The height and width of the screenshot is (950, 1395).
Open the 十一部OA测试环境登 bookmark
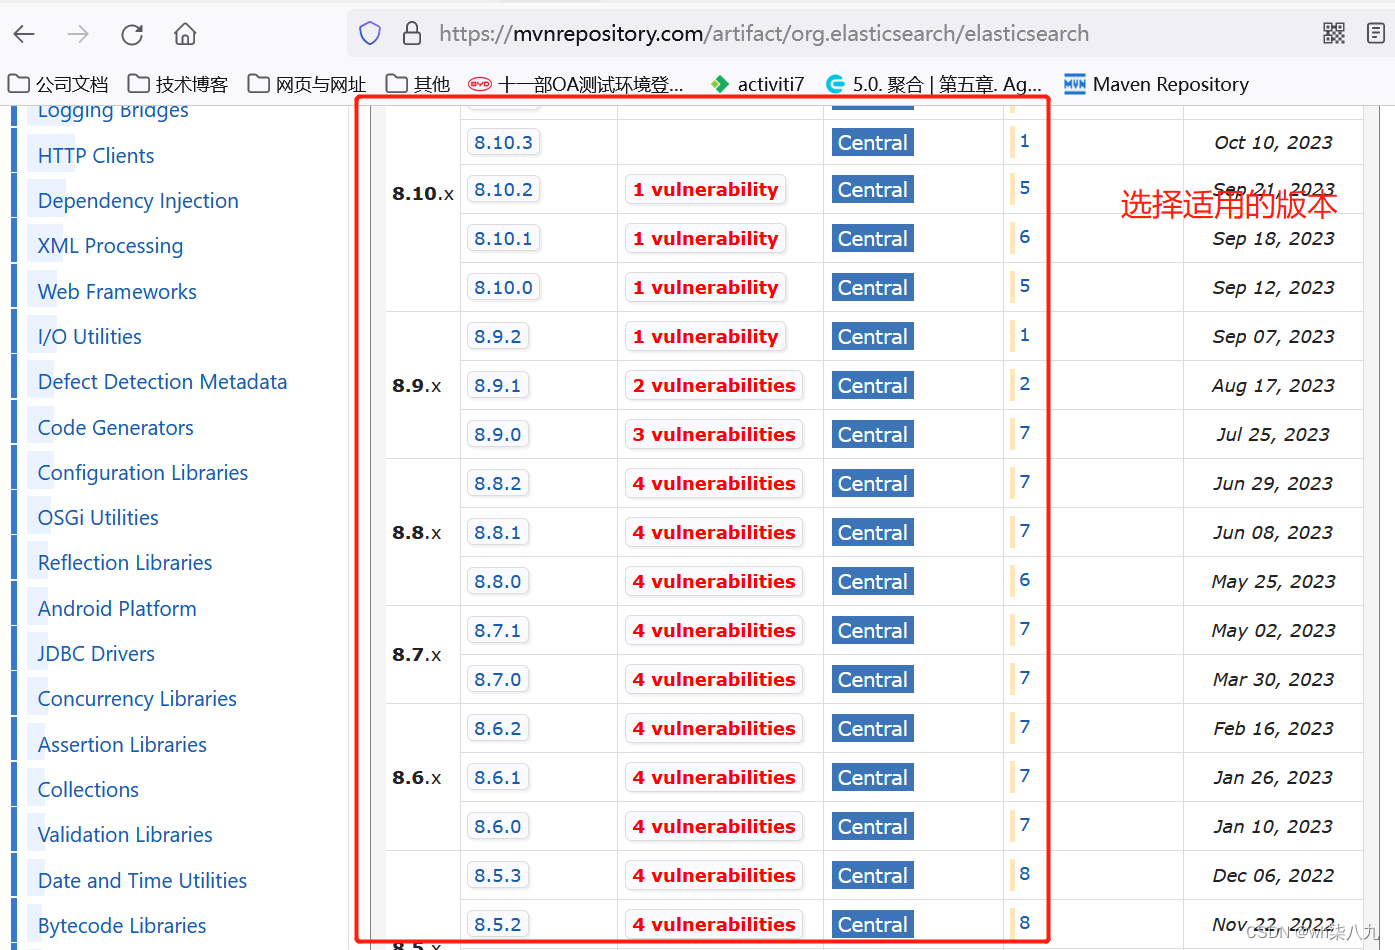(x=576, y=84)
